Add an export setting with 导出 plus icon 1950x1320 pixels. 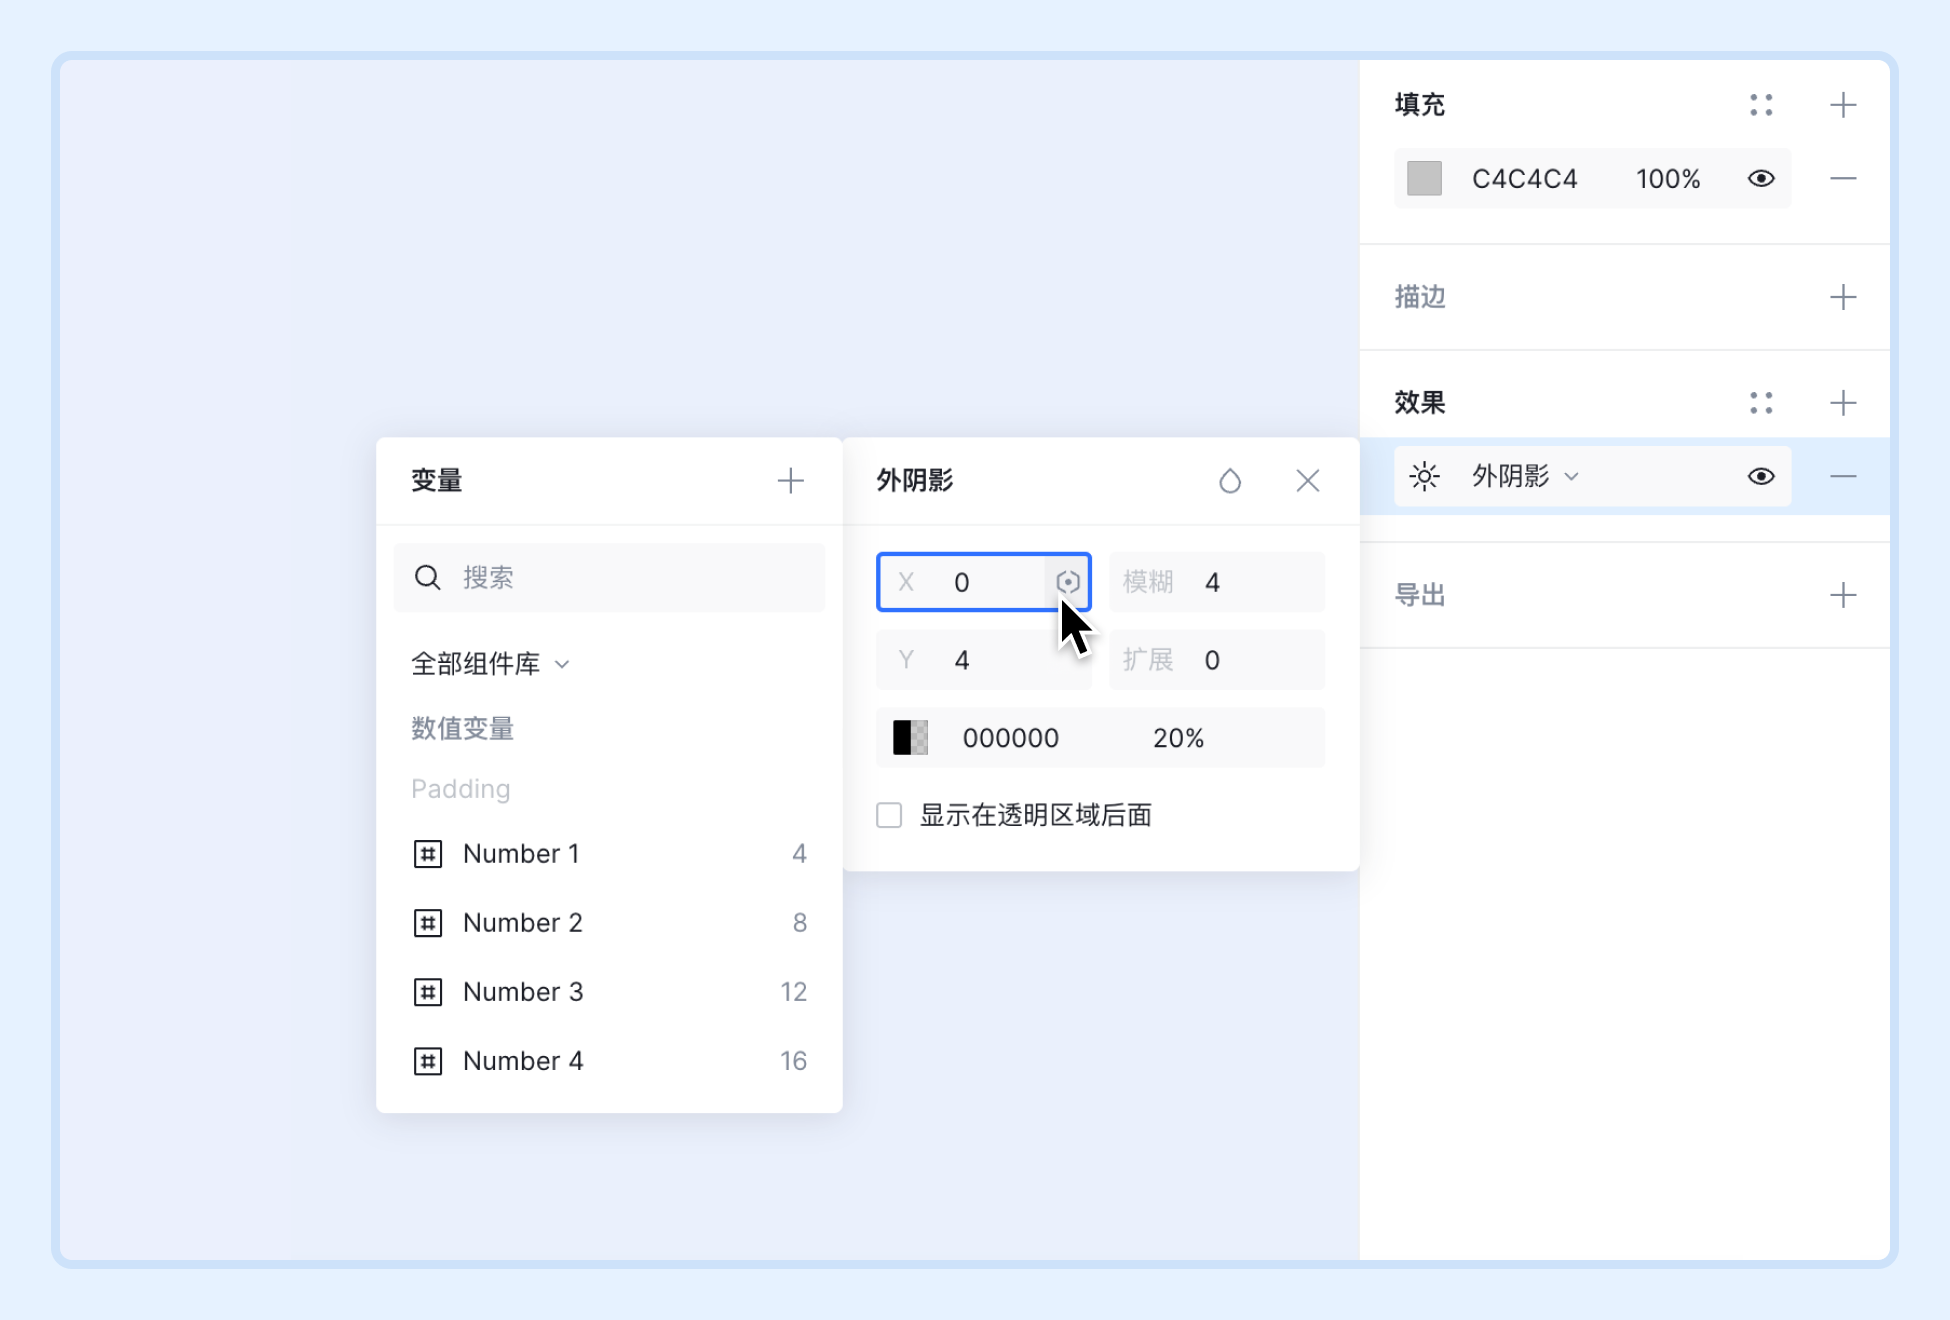(1842, 595)
